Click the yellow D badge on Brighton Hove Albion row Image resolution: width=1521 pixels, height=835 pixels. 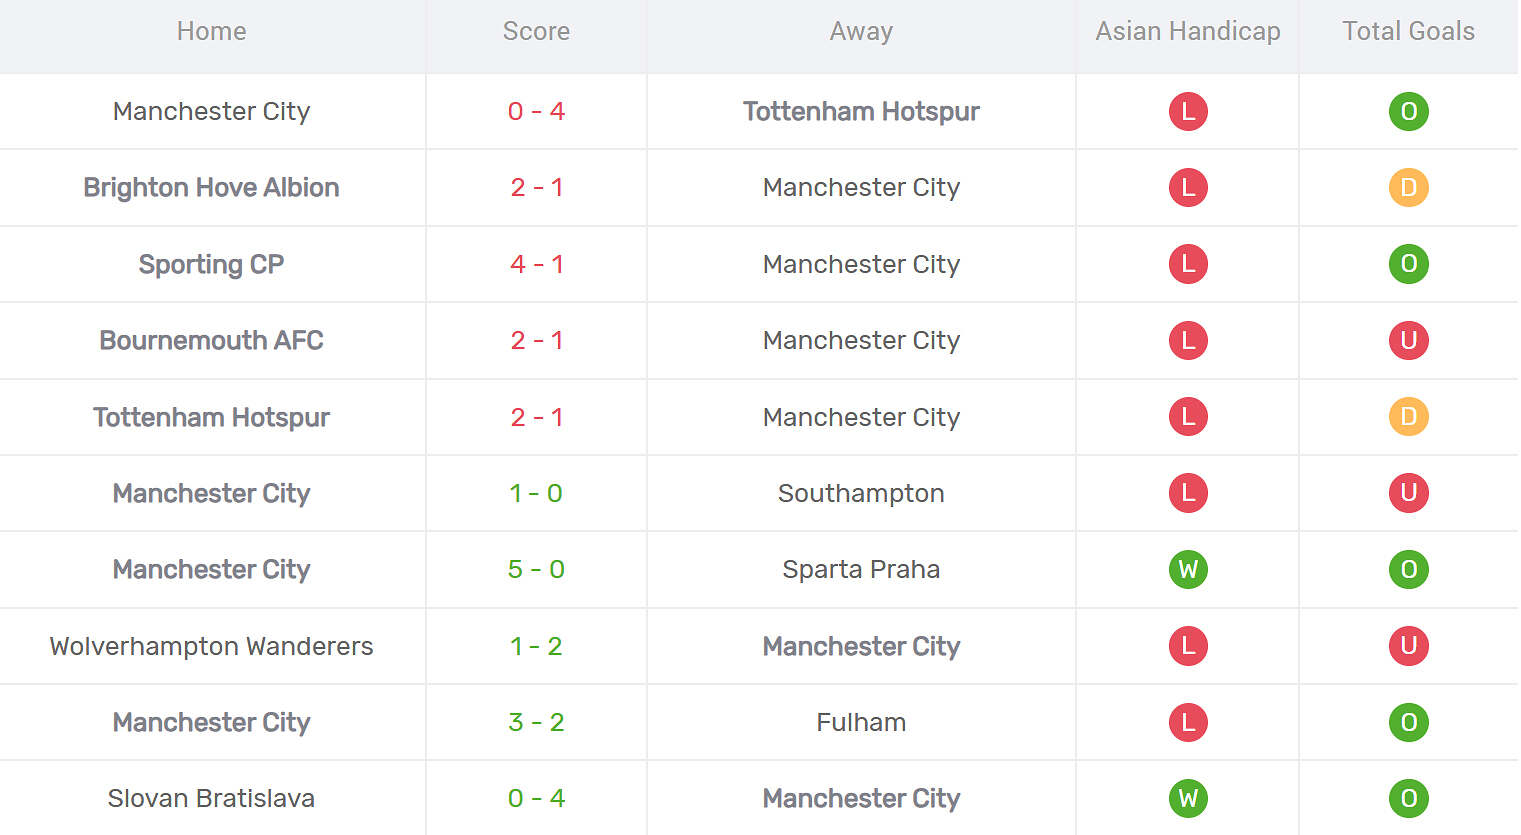click(1409, 187)
